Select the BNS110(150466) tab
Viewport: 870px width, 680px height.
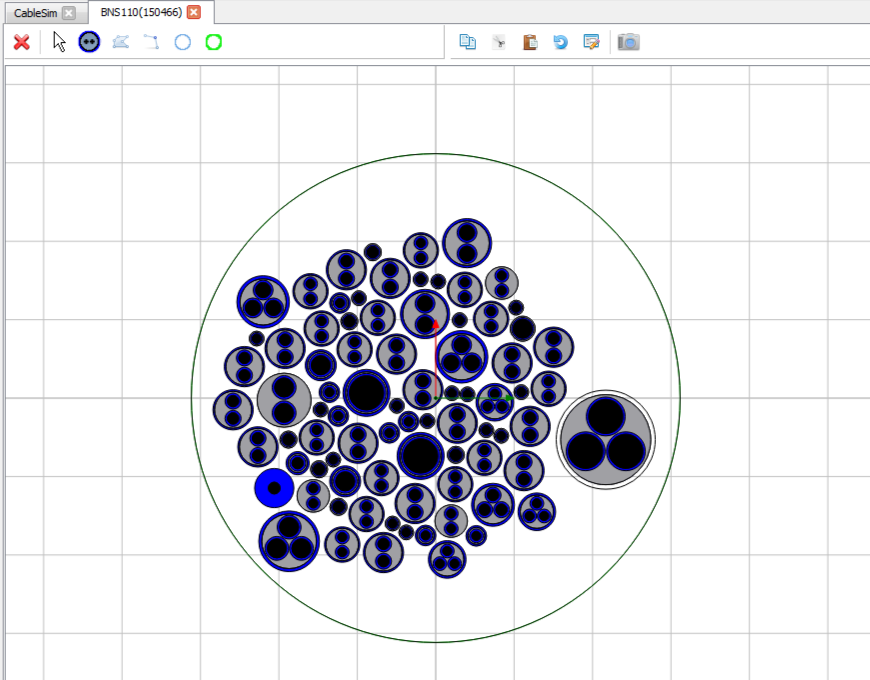click(140, 13)
